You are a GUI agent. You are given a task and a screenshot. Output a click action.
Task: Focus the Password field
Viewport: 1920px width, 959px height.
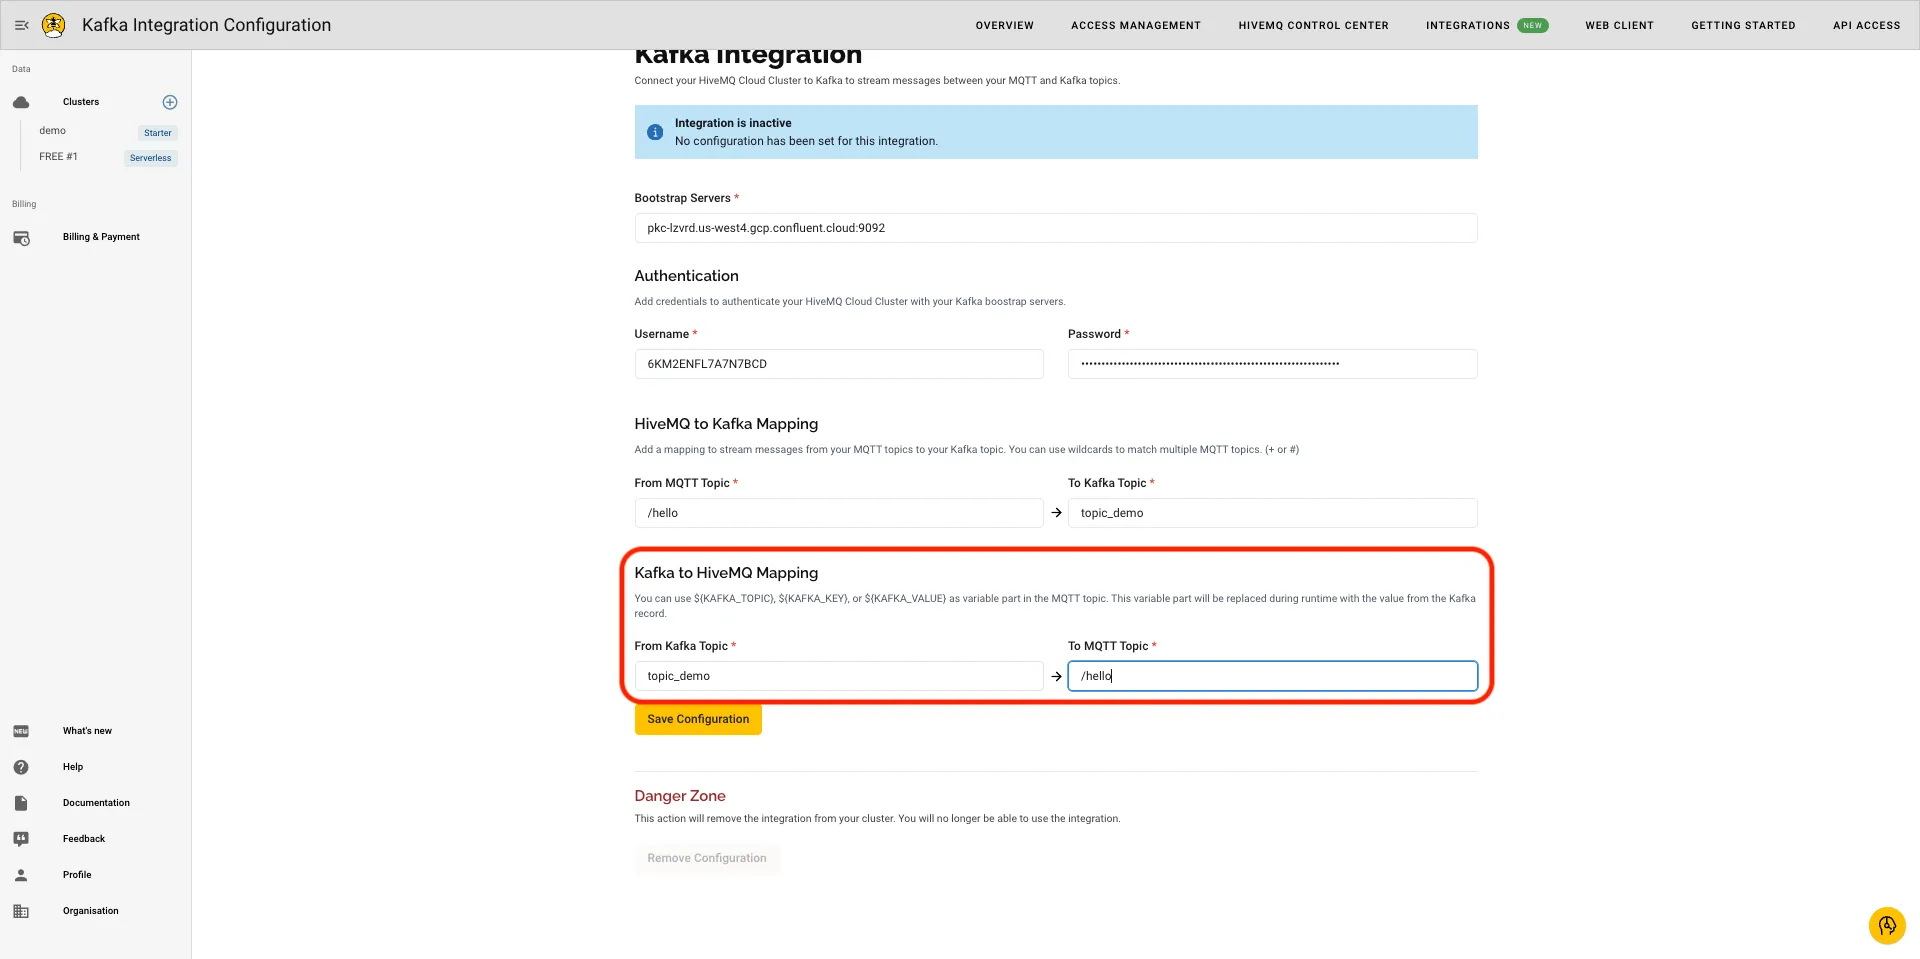1273,364
